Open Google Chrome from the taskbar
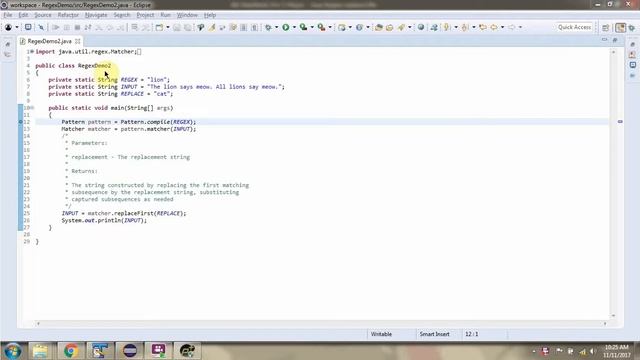 pos(71,351)
